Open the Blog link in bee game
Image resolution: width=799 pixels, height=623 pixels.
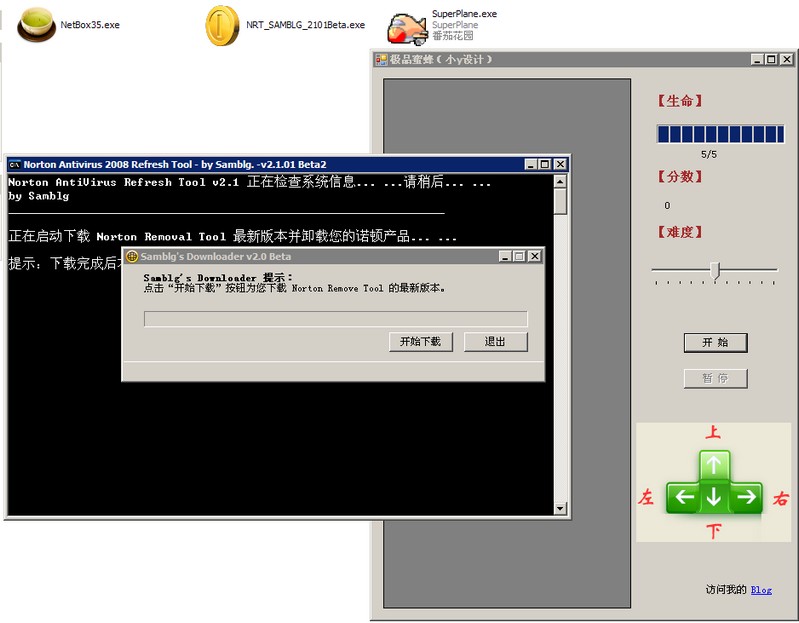click(x=761, y=590)
